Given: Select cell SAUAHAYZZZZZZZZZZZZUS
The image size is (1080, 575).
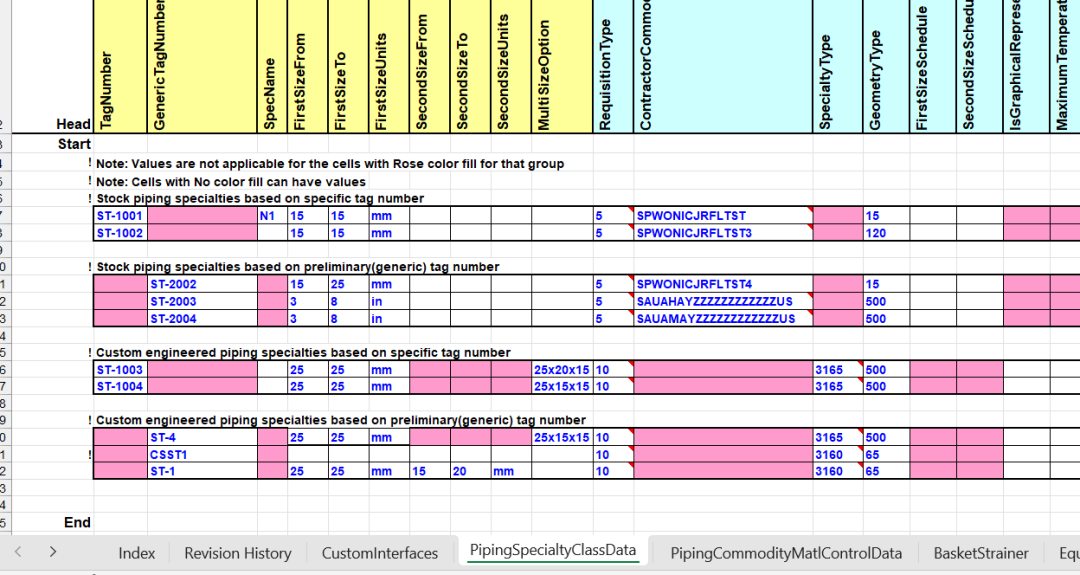Looking at the screenshot, I should [x=723, y=301].
